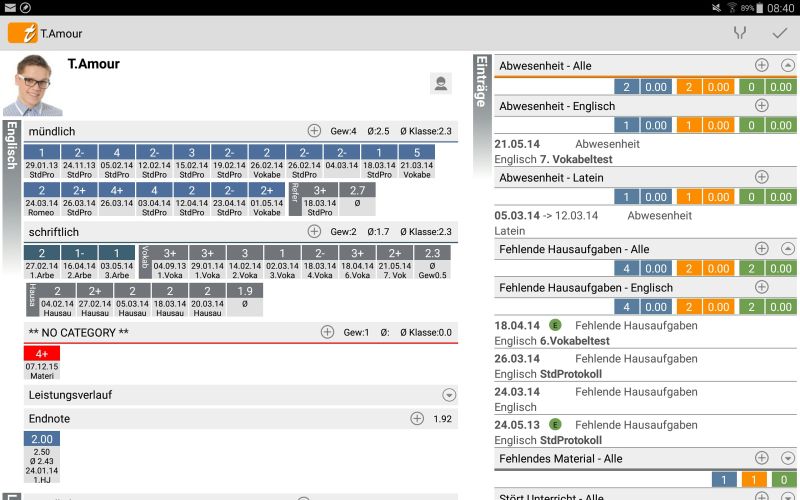Screen dimensions: 800x500
Task: Open the red 4+ grade from 07.12.15
Action: pyautogui.click(x=42, y=361)
